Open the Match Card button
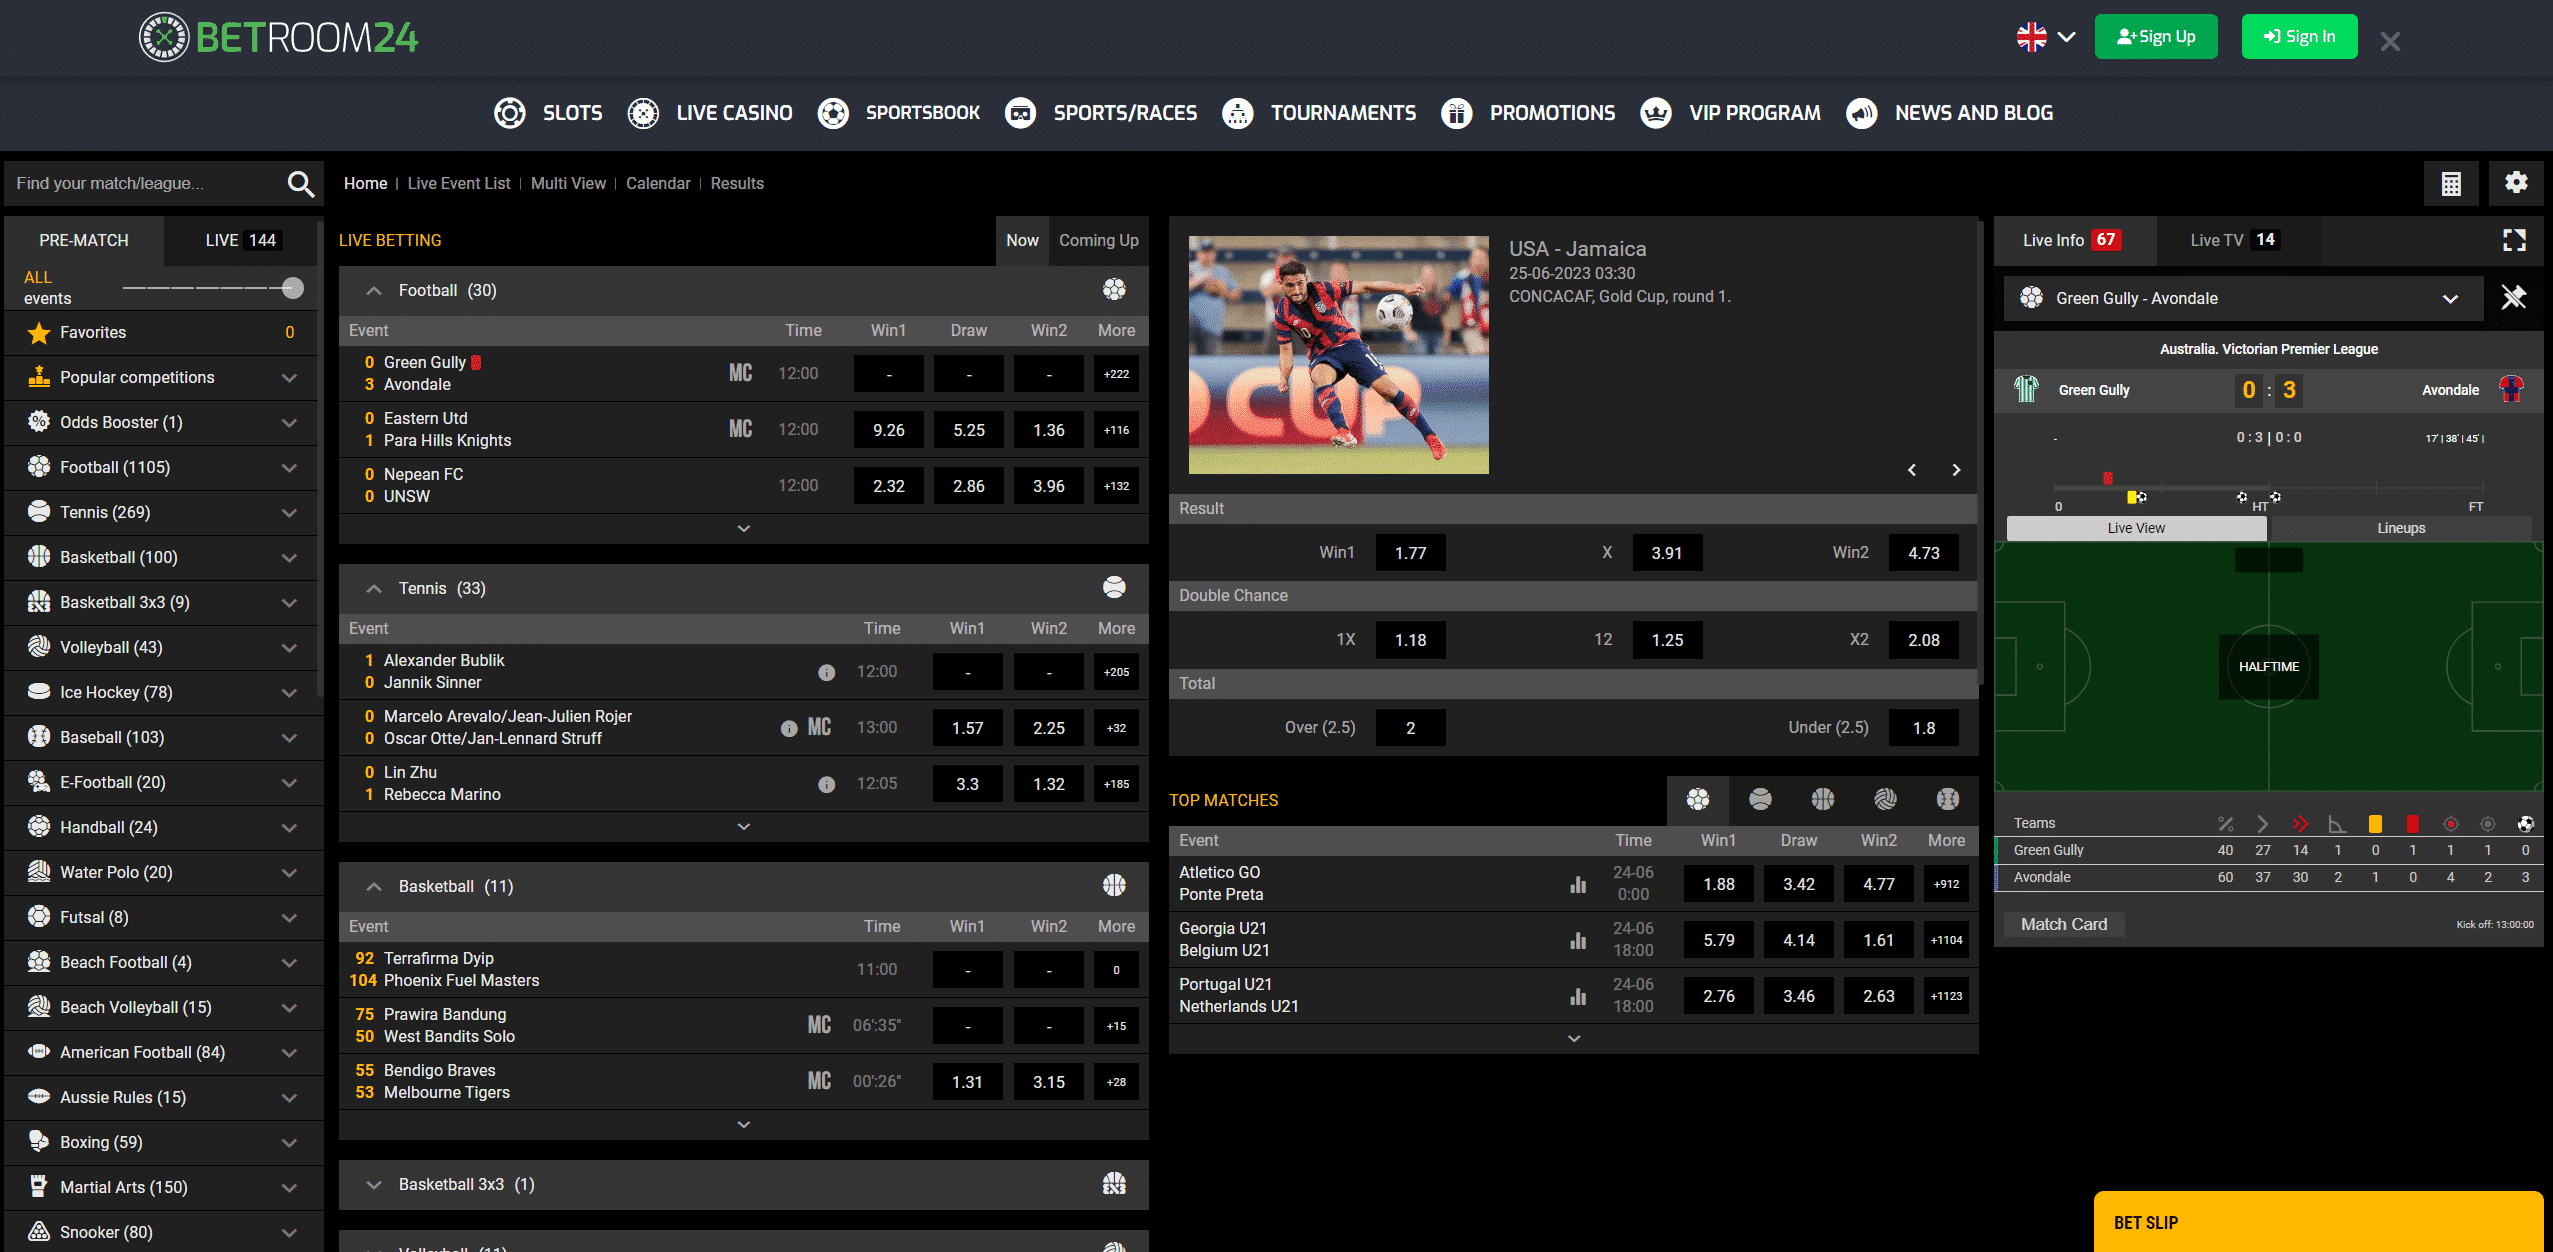Image resolution: width=2553 pixels, height=1252 pixels. point(2064,924)
